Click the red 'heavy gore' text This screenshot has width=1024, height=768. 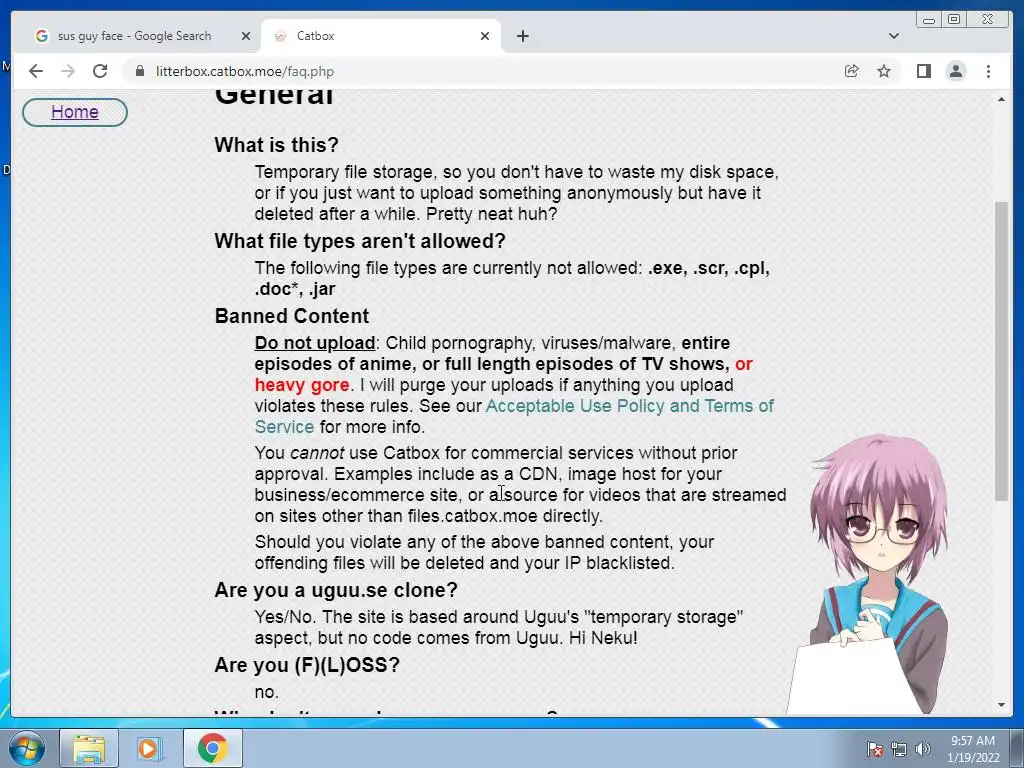tap(302, 385)
